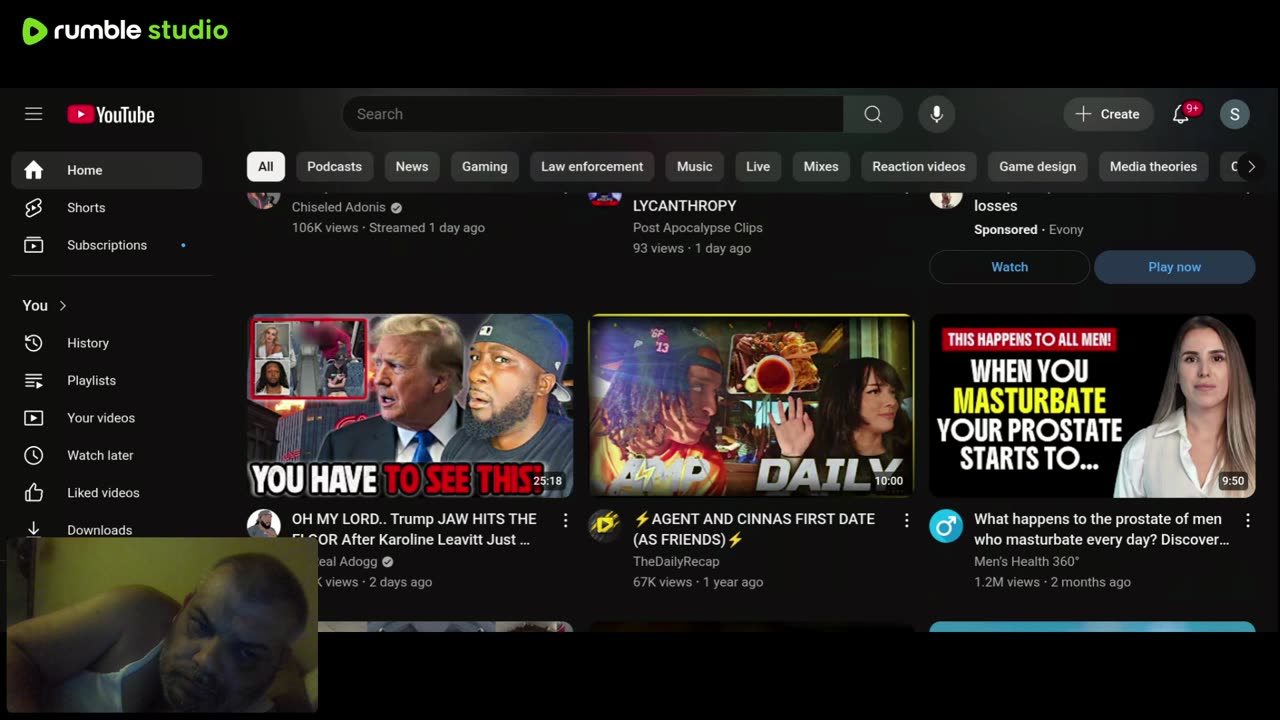This screenshot has height=720, width=1280.
Task: Open Liked videos in sidebar
Action: click(x=107, y=493)
